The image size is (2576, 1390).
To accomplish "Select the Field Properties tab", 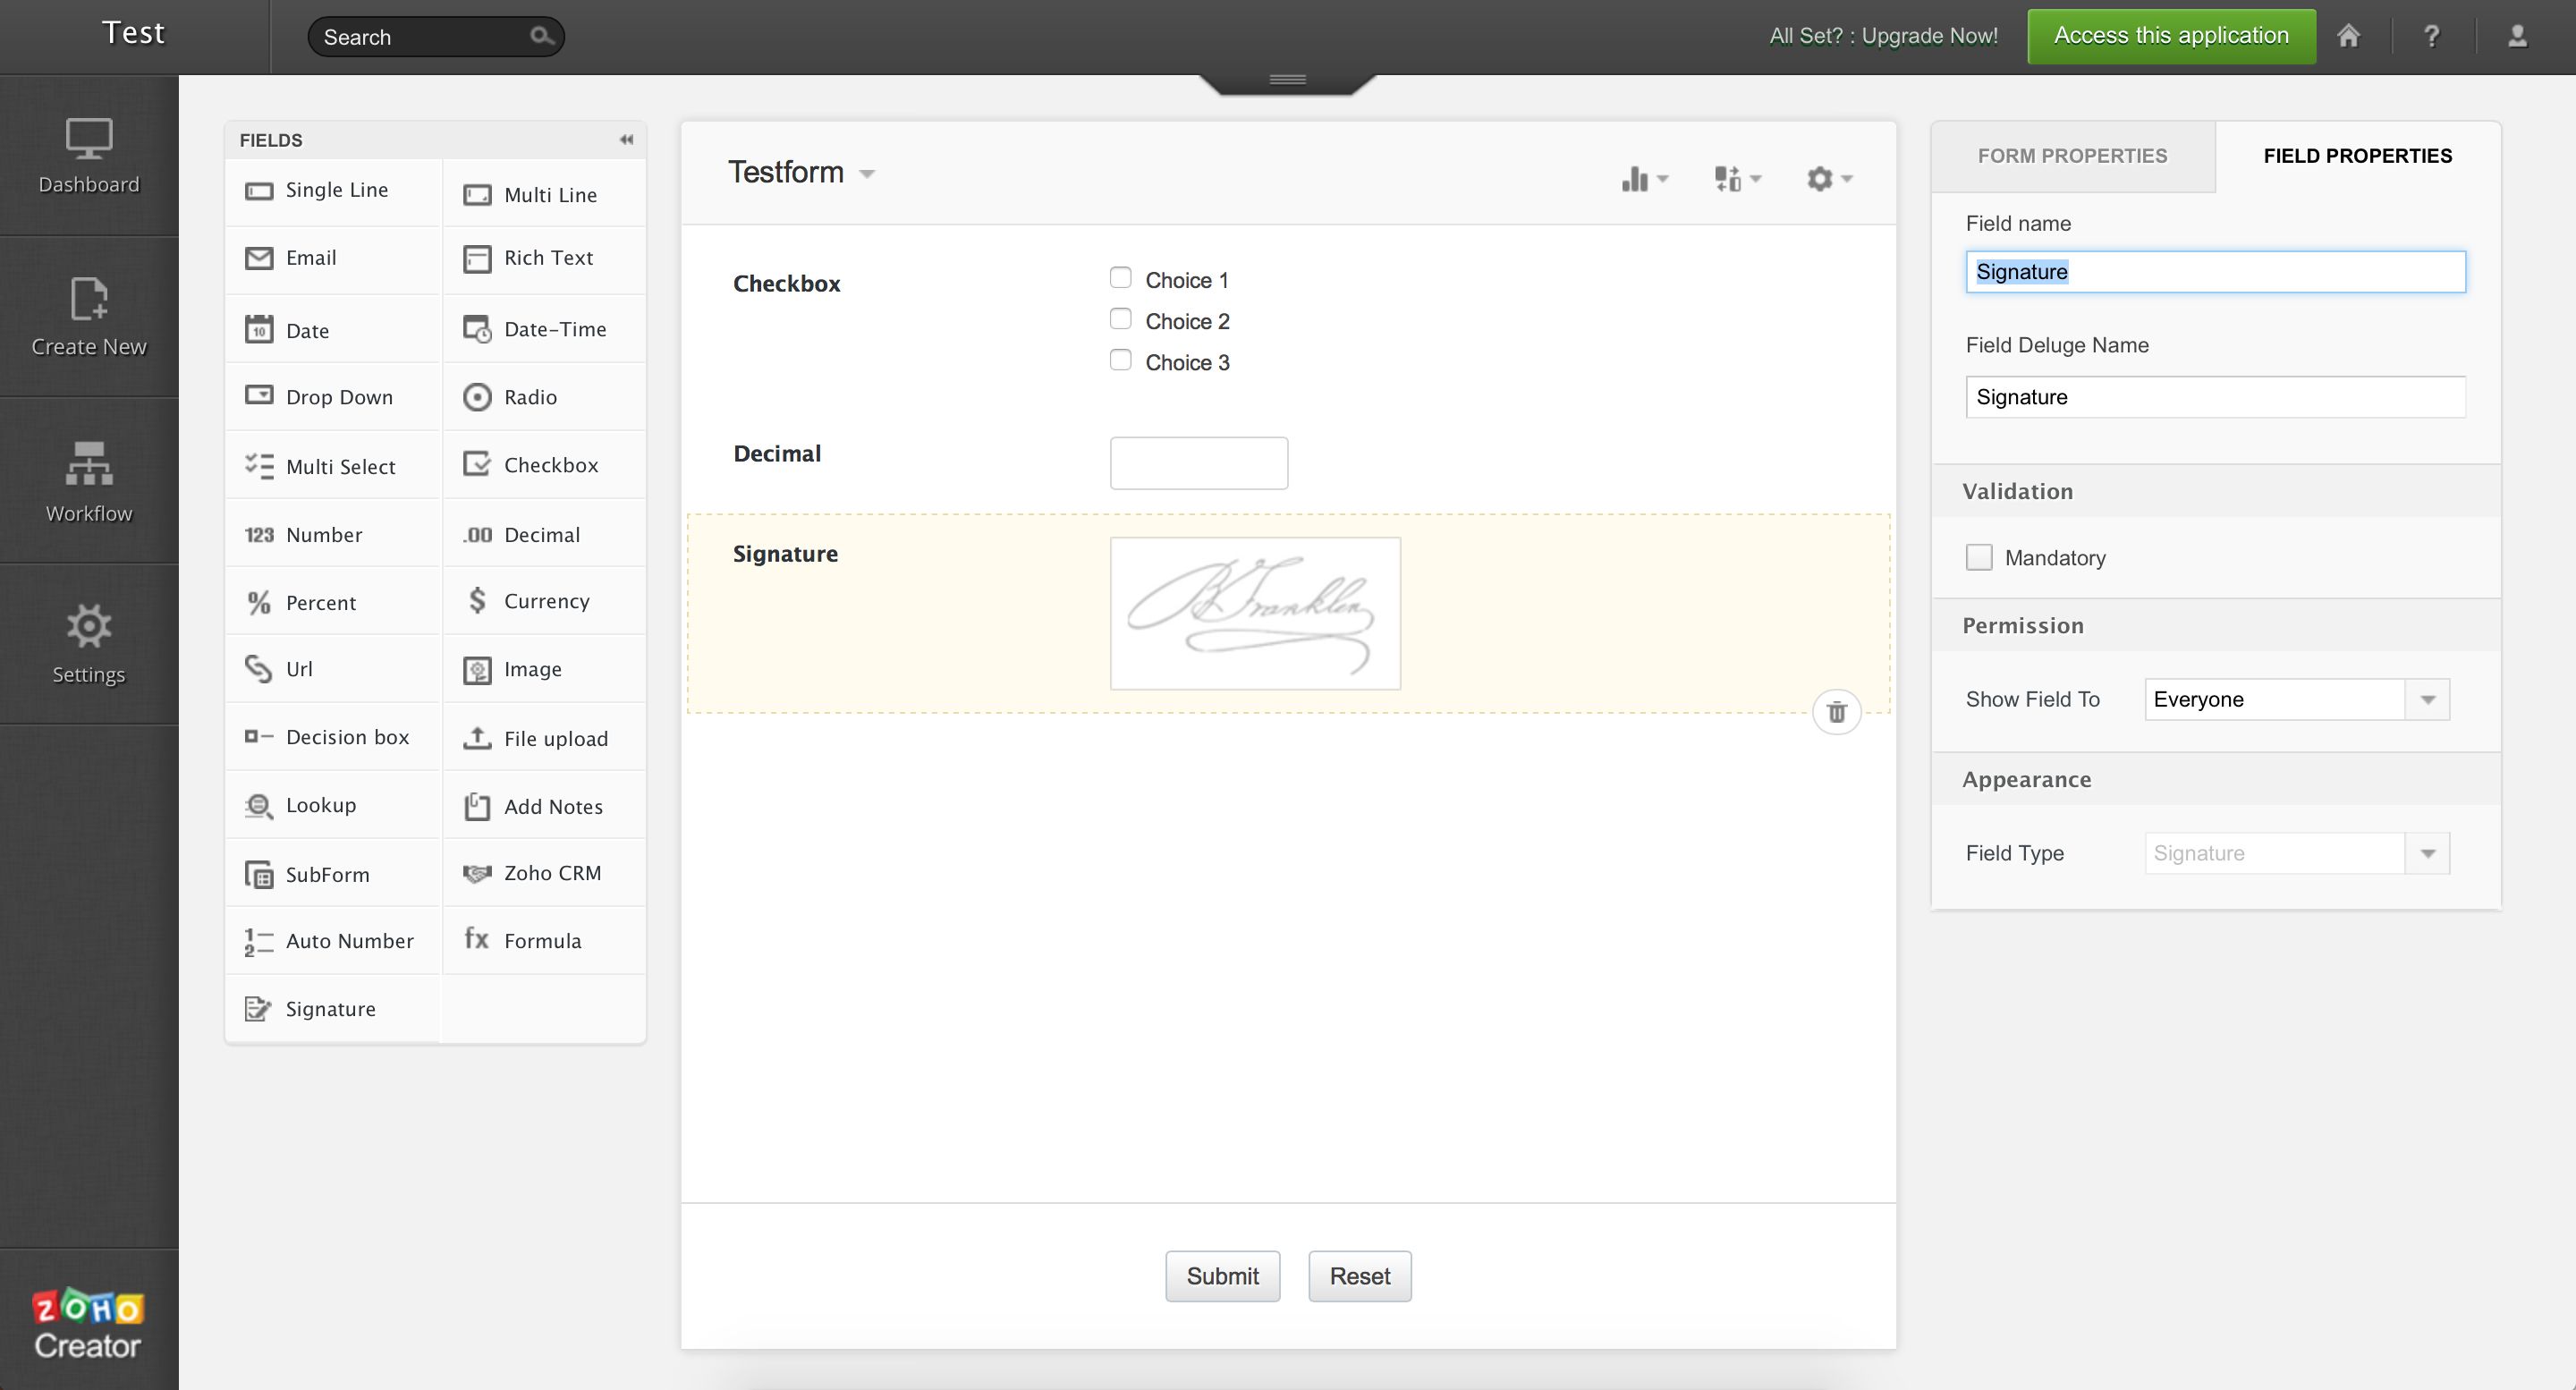I will (2357, 156).
